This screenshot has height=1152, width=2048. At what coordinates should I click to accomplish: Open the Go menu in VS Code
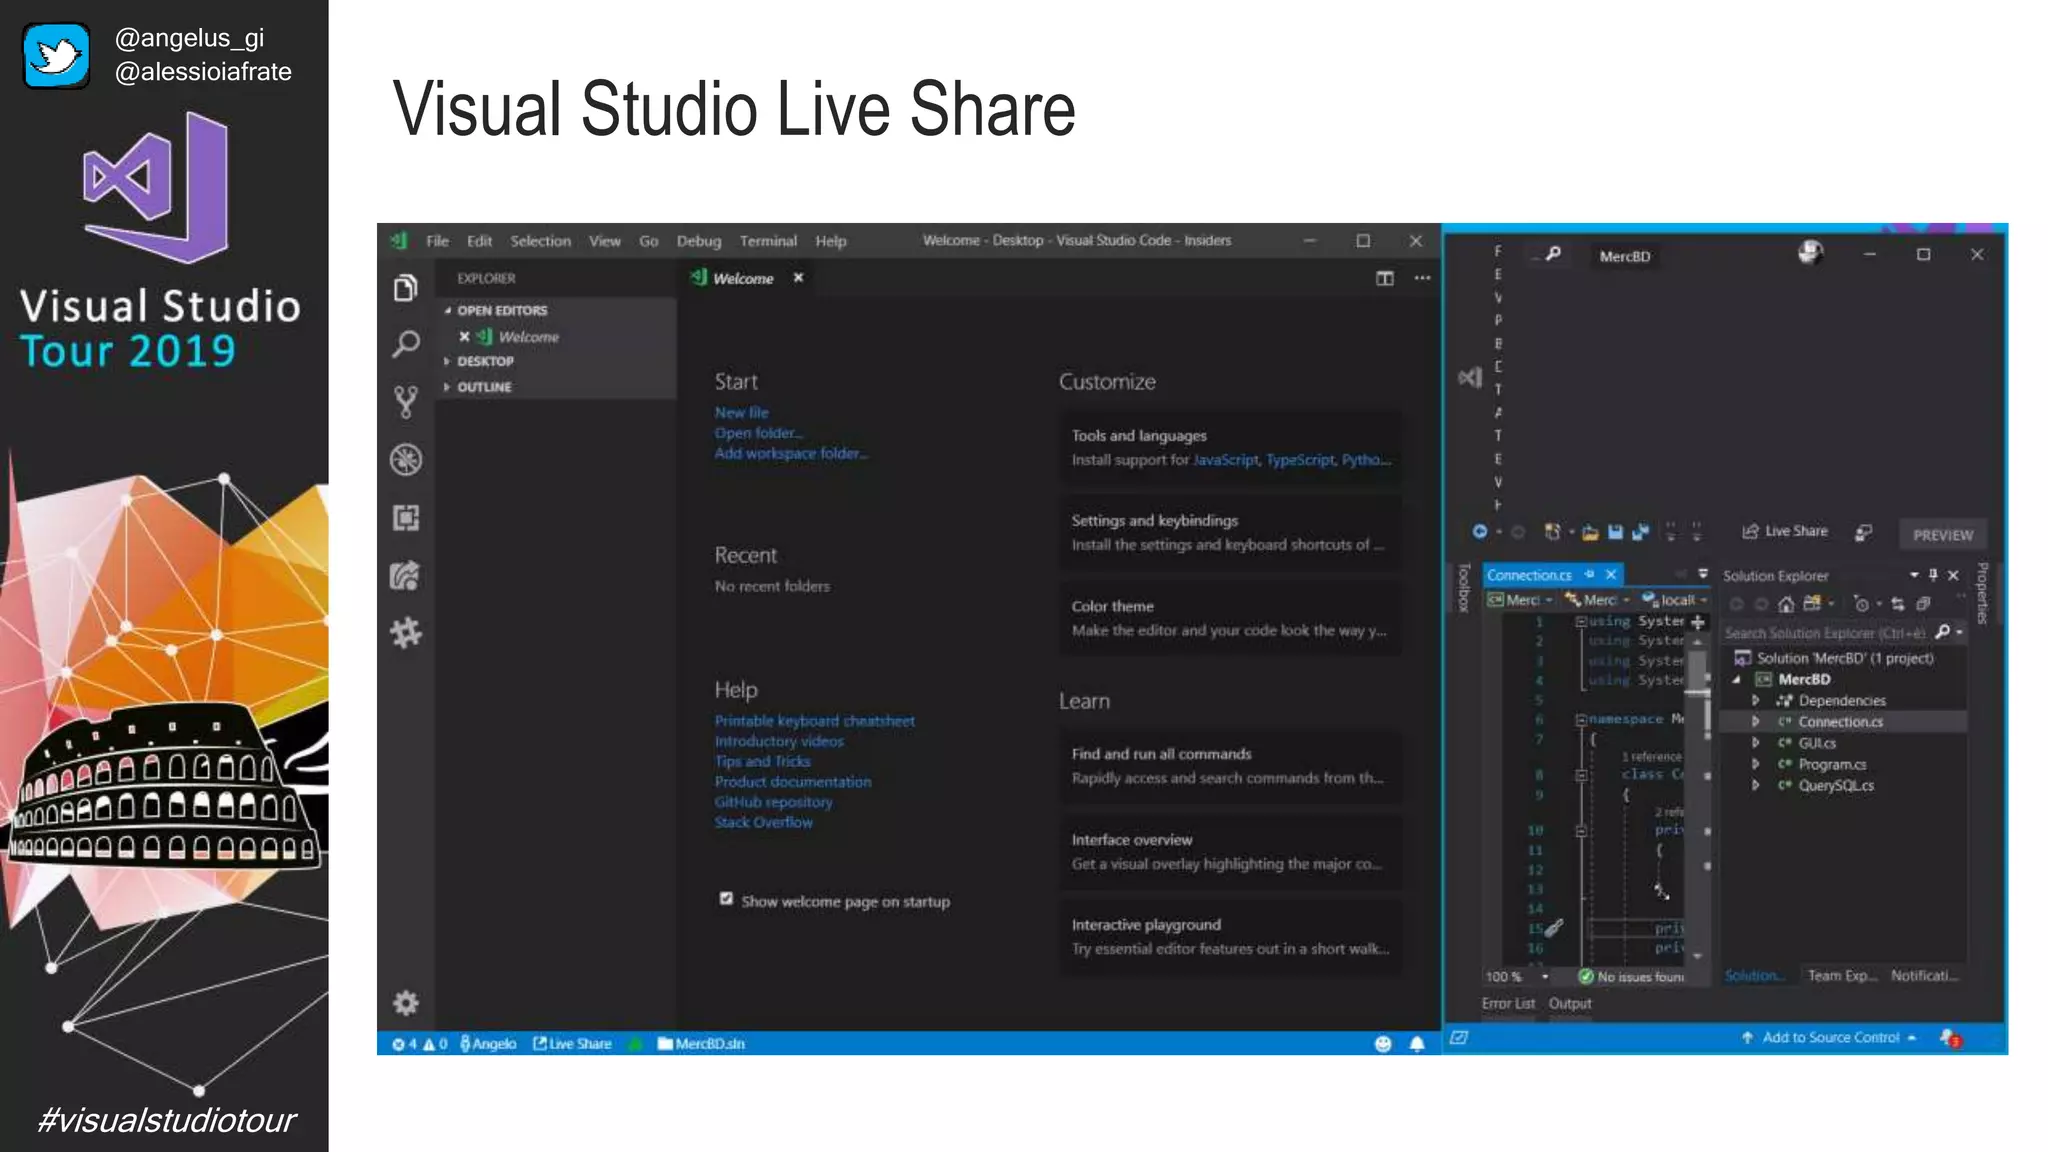648,241
